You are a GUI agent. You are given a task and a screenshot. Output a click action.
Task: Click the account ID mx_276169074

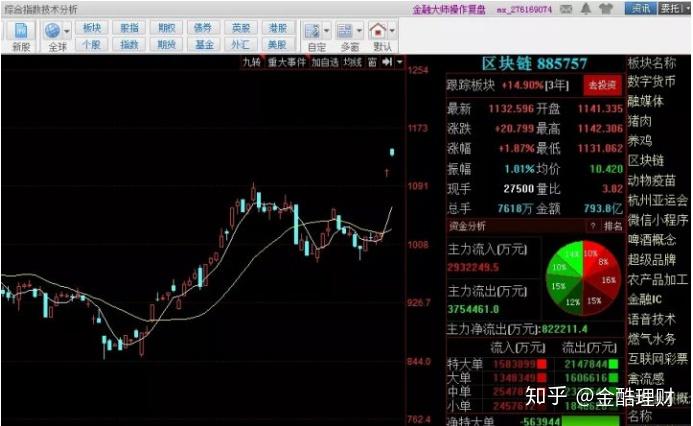click(524, 10)
